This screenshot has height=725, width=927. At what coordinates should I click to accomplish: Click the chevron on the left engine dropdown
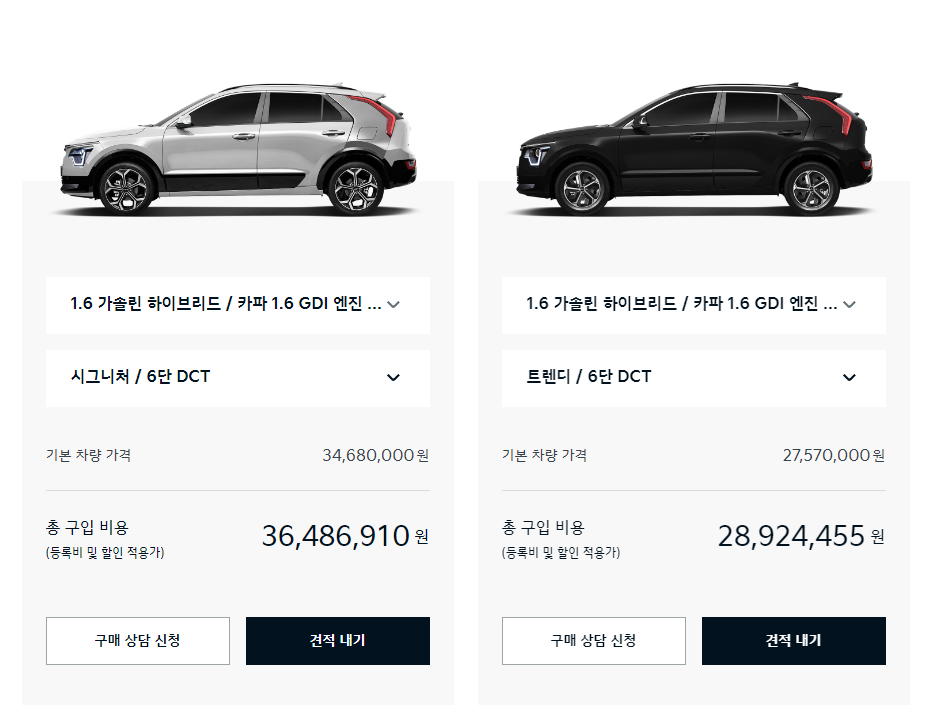click(x=394, y=304)
